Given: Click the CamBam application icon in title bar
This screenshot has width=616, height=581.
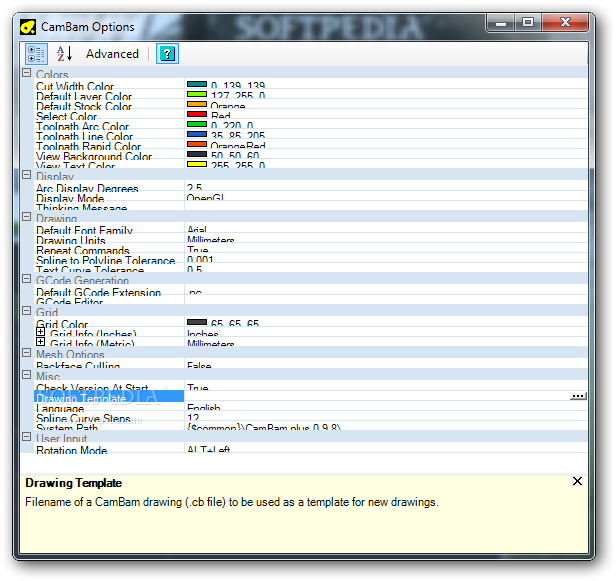Looking at the screenshot, I should (28, 27).
